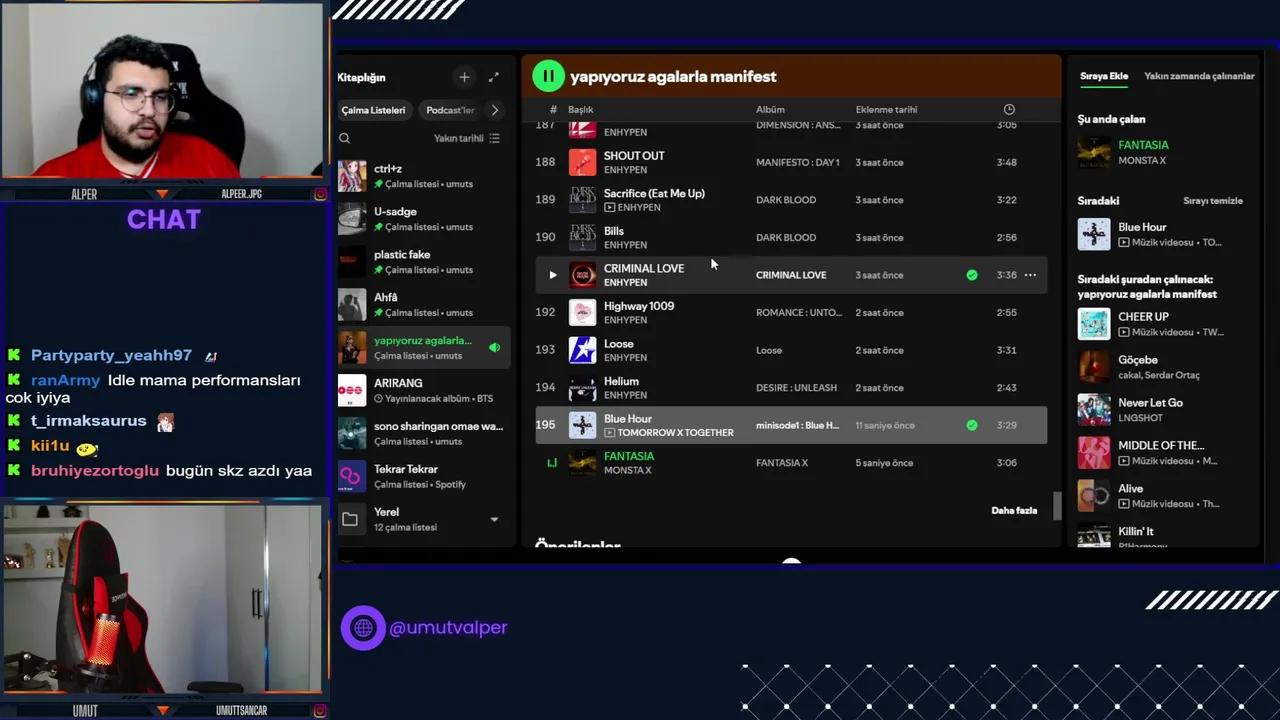The height and width of the screenshot is (720, 1280).
Task: Open the Tekrar Tekrar playlist
Action: [423, 476]
